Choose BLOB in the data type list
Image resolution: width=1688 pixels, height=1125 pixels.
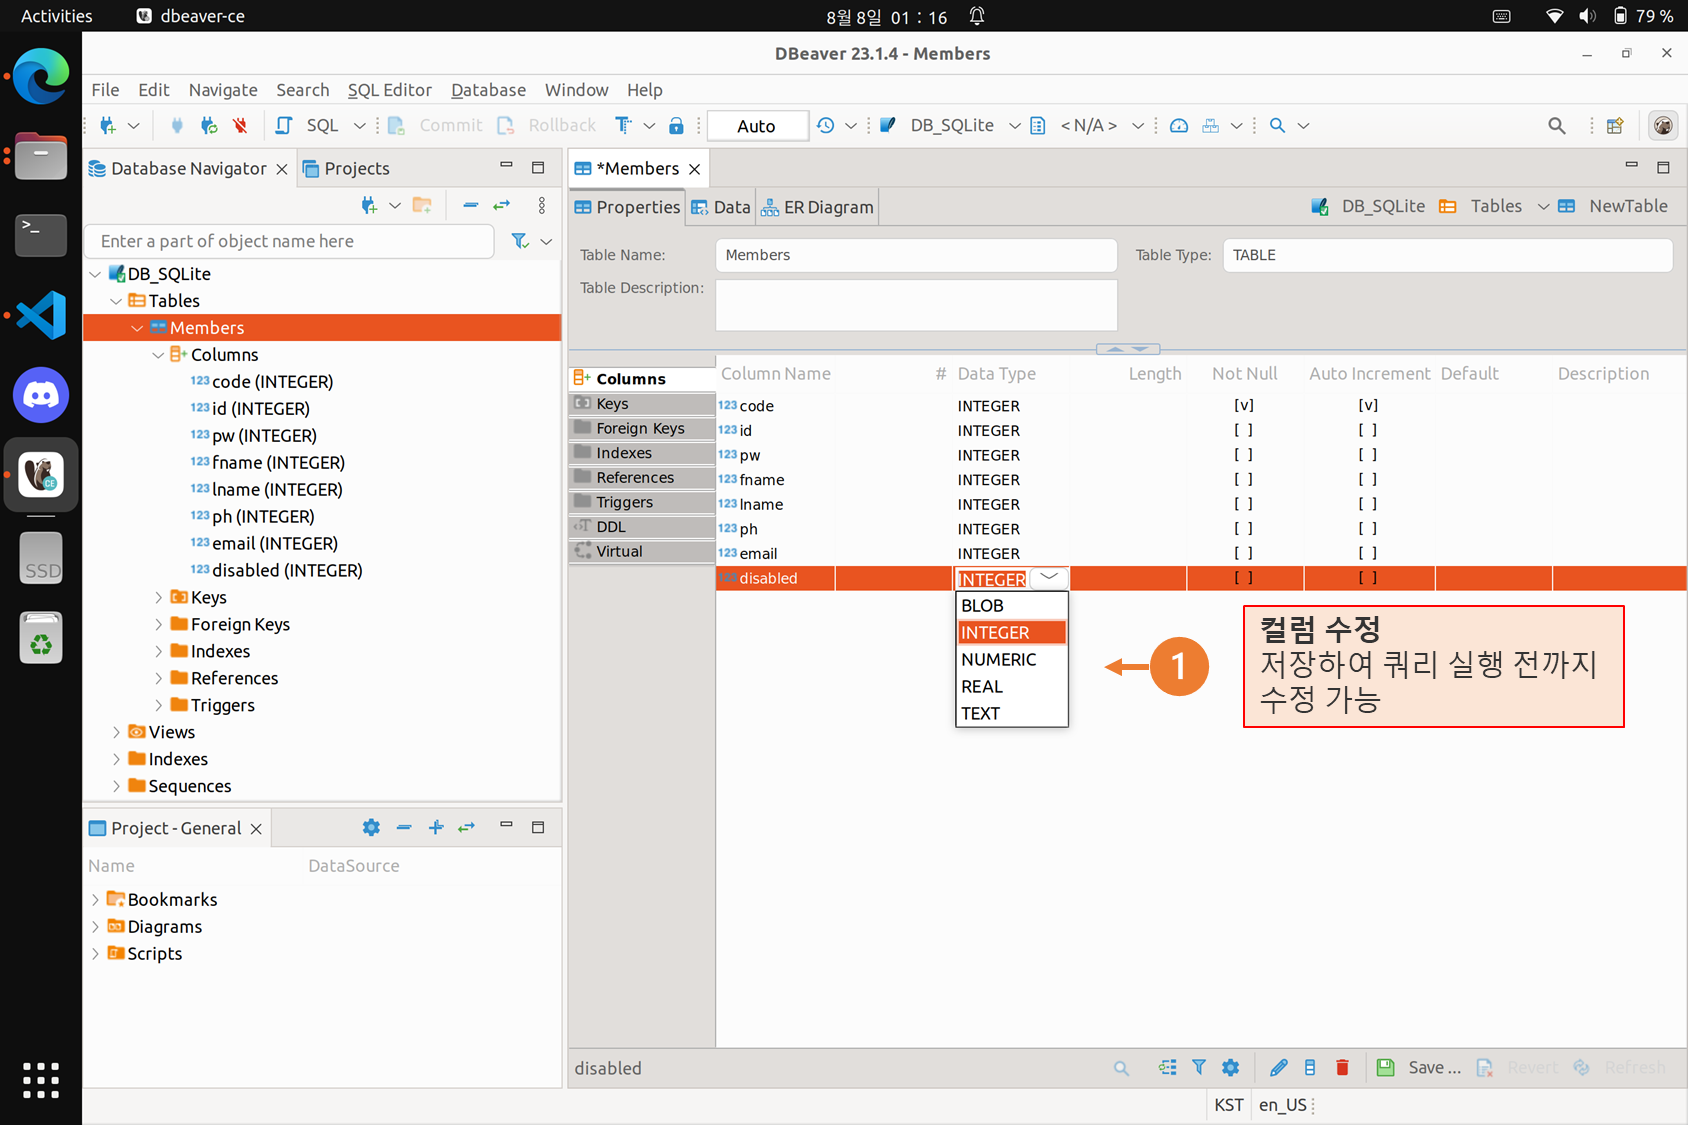point(1011,605)
